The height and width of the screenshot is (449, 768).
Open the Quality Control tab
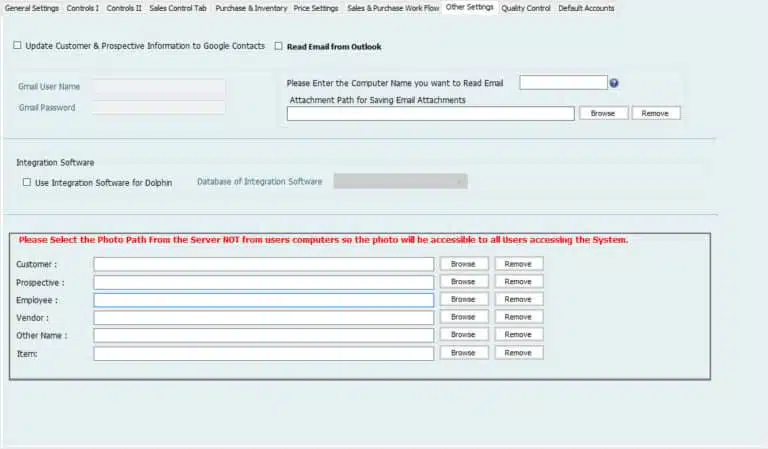[525, 8]
